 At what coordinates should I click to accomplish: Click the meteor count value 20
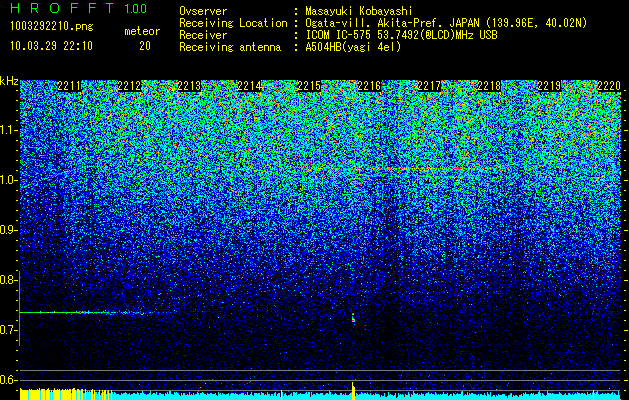click(145, 46)
